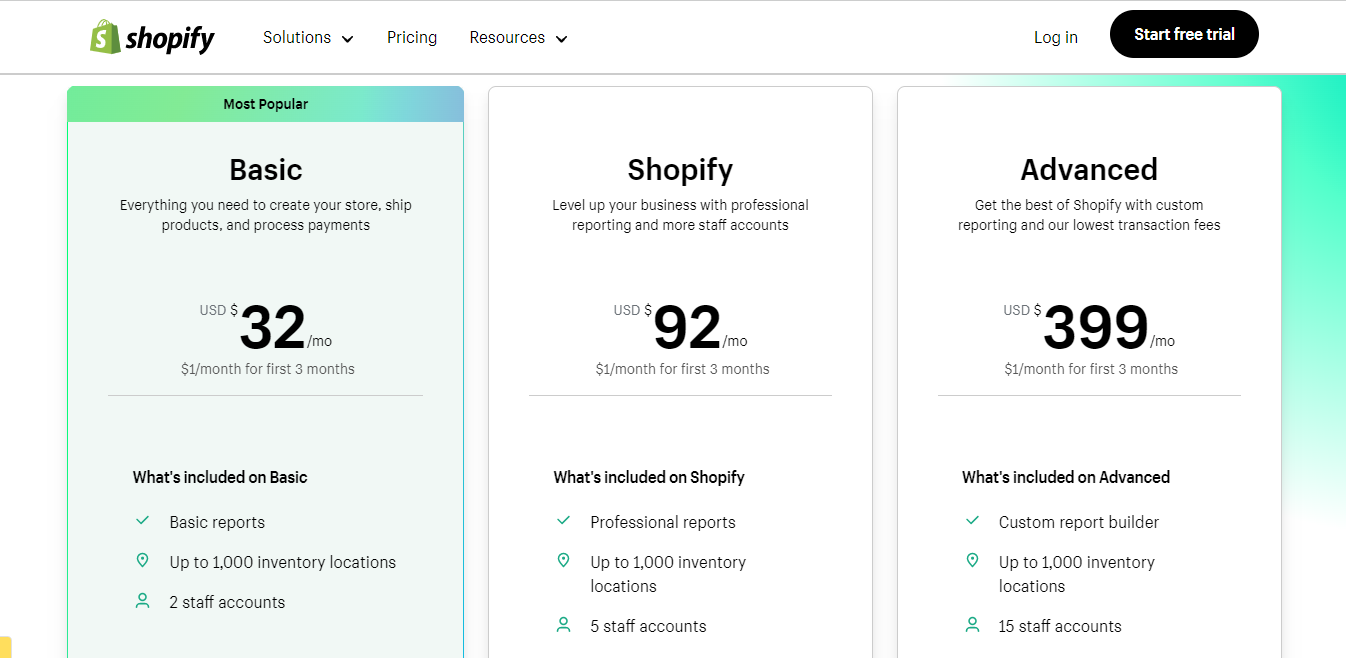Click the Shopify shopping bag logo icon
The image size is (1346, 658).
point(105,37)
